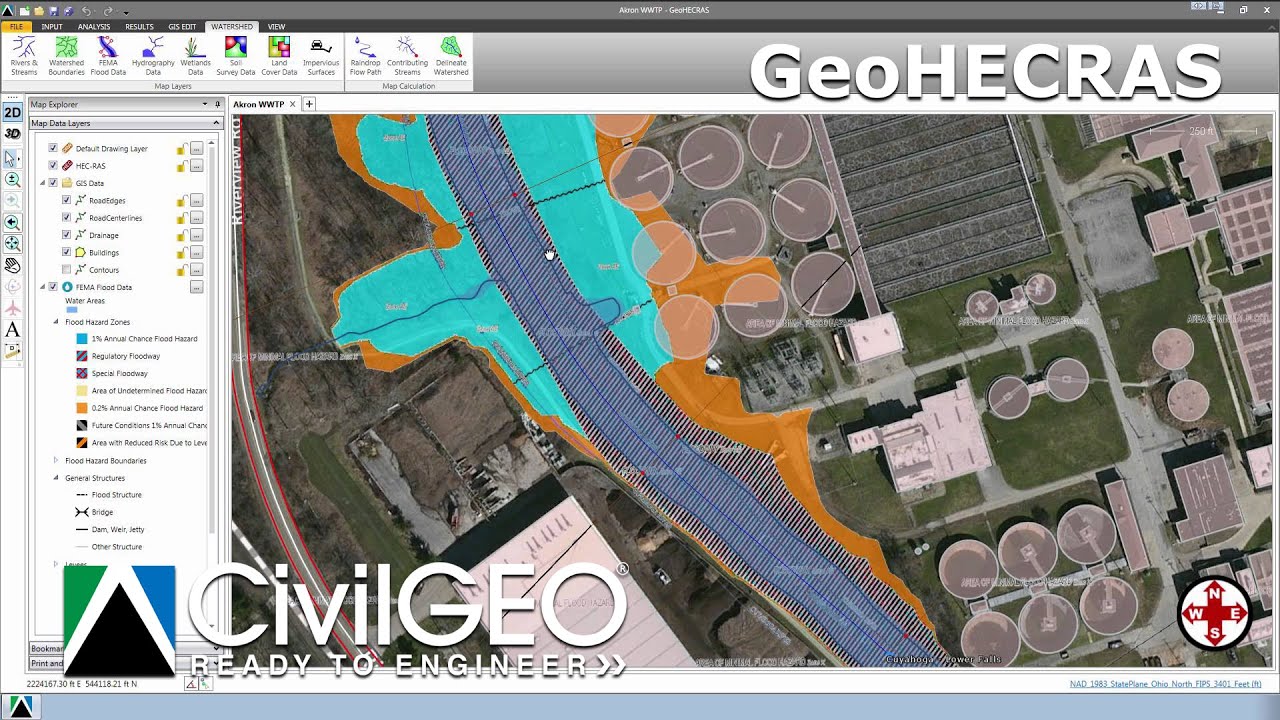
Task: Toggle lock icon for RoadEdges layer
Action: tap(182, 200)
